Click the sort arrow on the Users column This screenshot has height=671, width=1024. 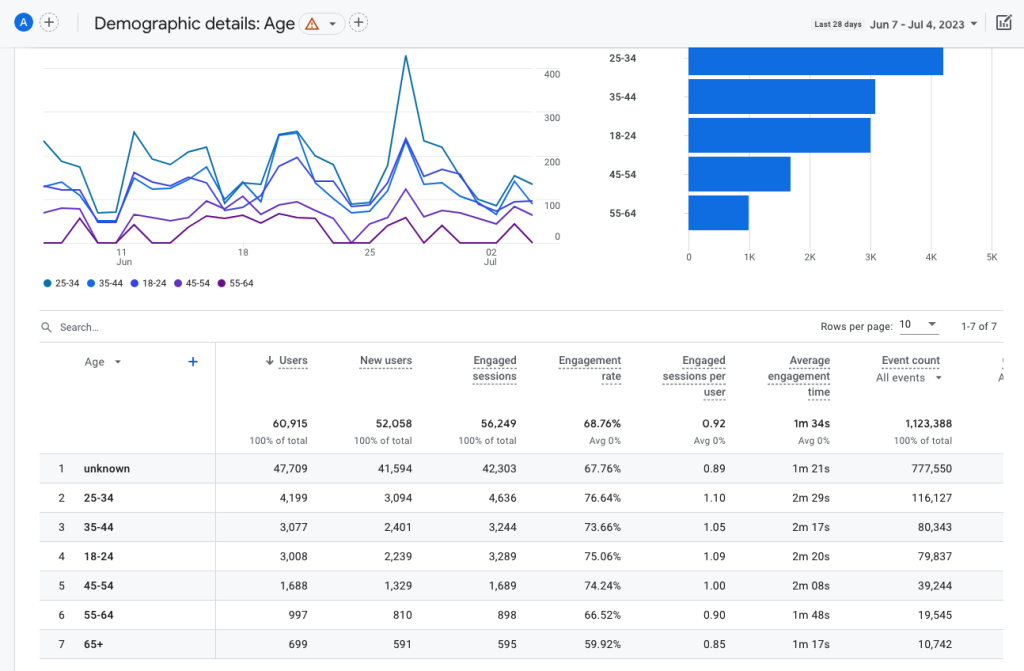point(268,360)
